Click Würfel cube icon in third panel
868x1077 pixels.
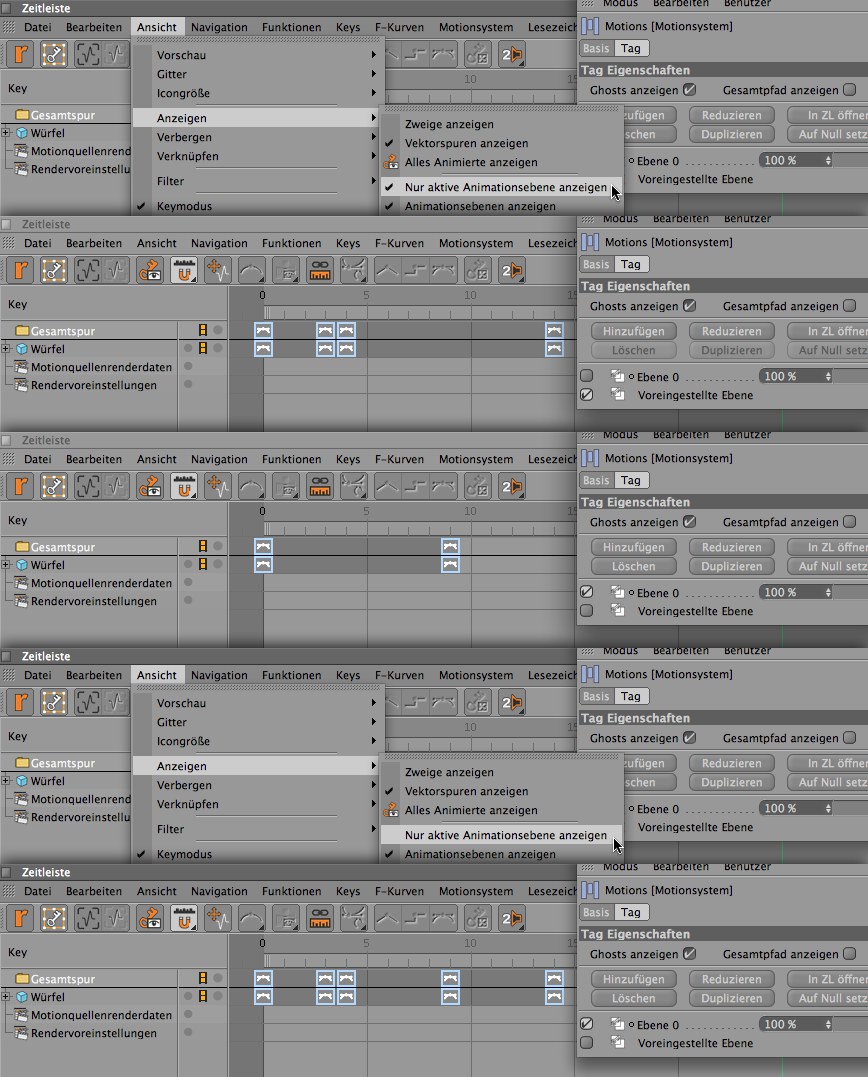pos(21,565)
